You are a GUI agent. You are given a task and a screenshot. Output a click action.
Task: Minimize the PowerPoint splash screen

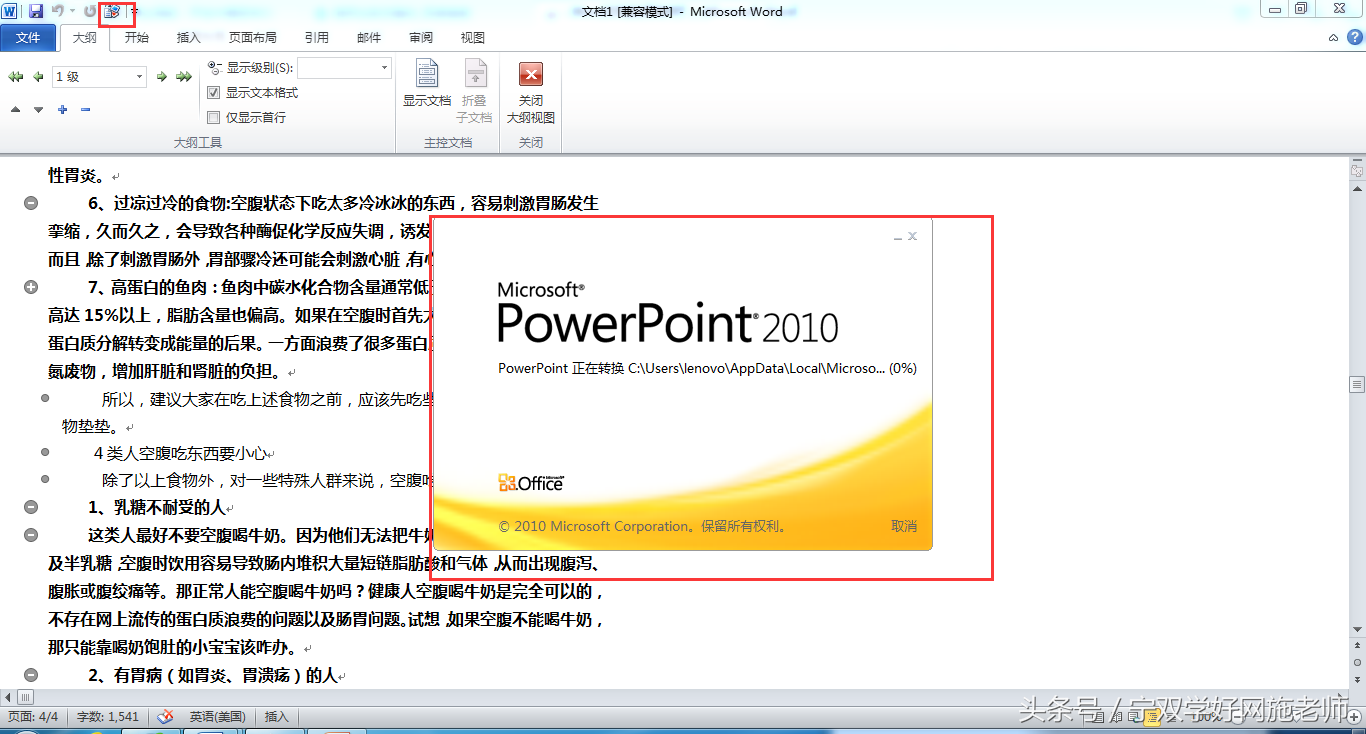tap(898, 237)
